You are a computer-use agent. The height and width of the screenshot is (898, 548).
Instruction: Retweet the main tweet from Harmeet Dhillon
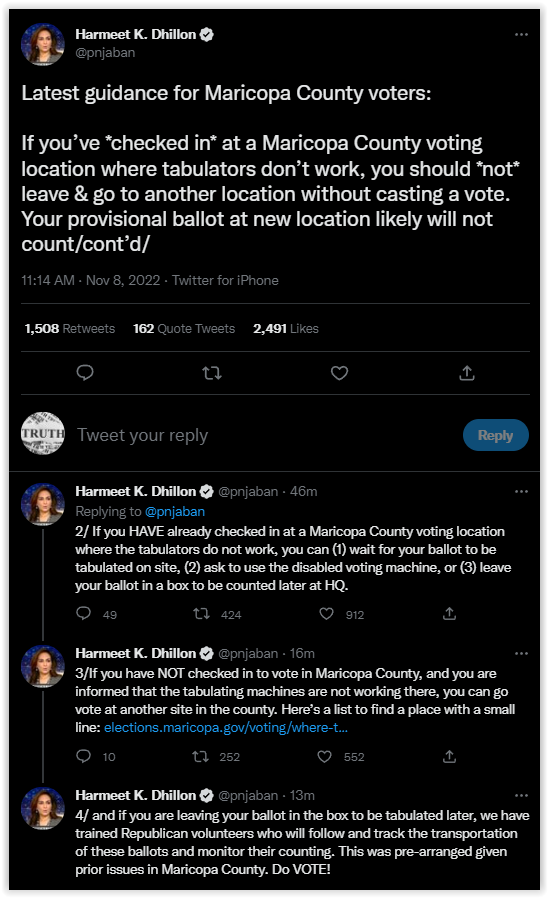pyautogui.click(x=212, y=373)
